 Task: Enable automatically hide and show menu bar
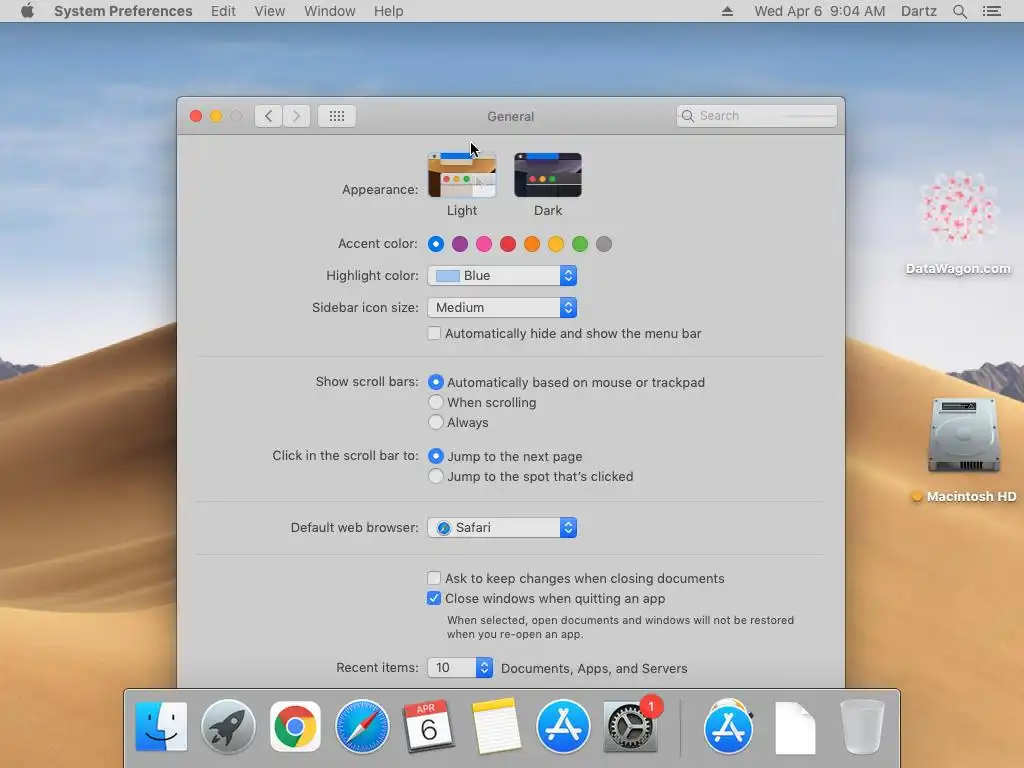click(x=434, y=333)
